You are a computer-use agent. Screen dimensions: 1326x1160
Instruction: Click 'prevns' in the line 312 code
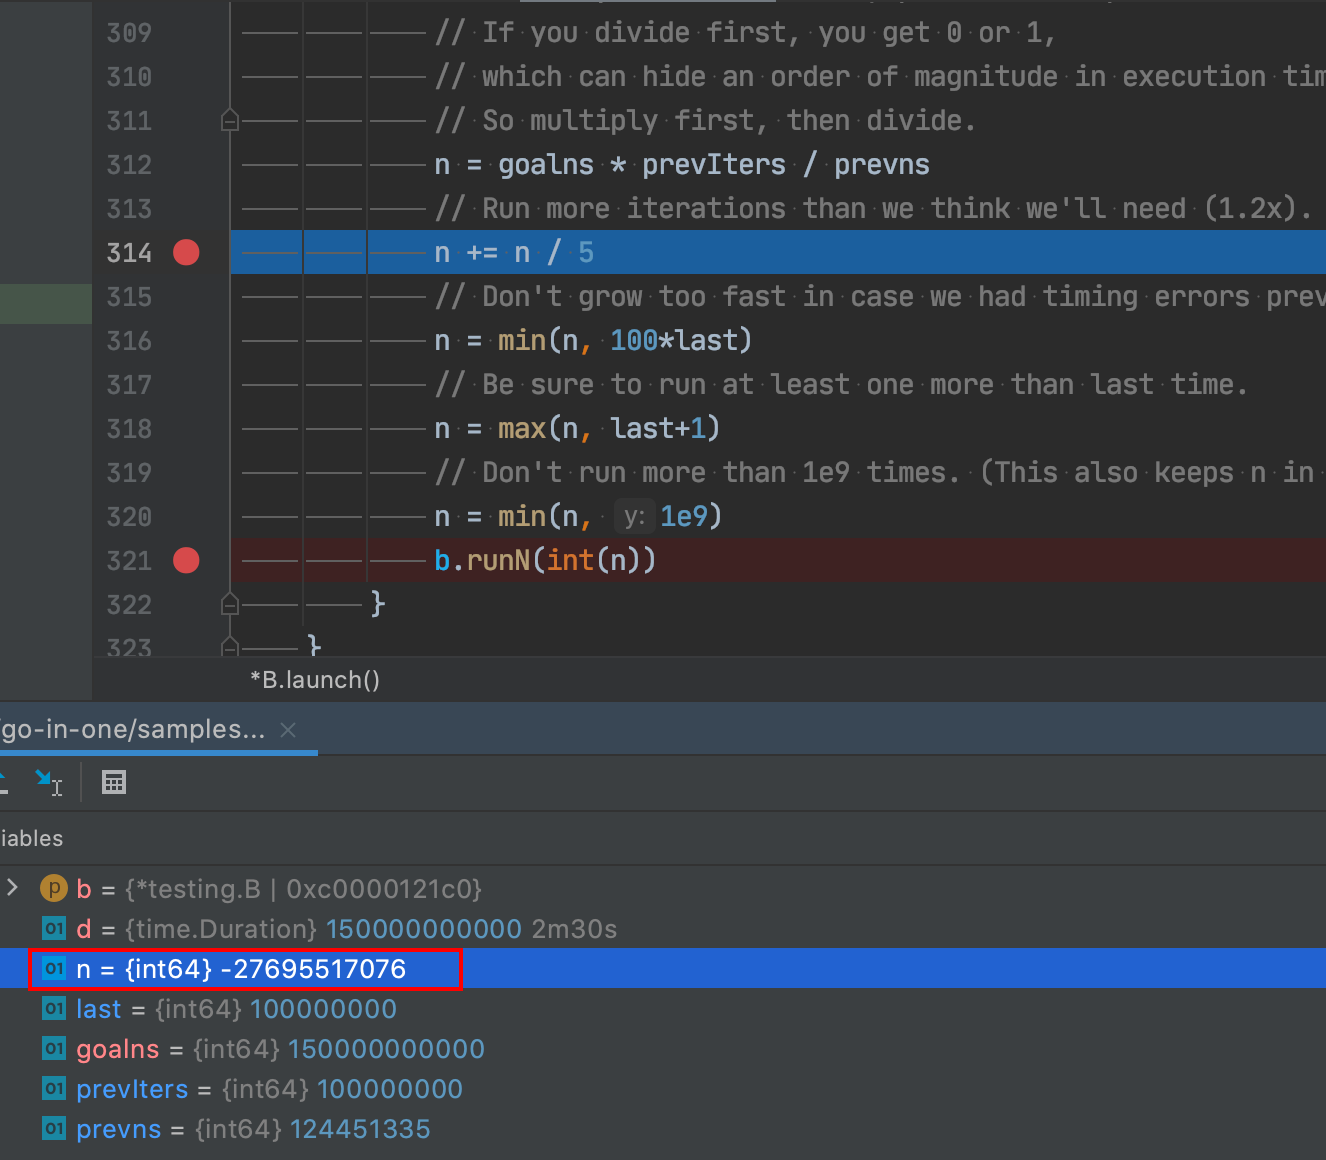click(882, 165)
